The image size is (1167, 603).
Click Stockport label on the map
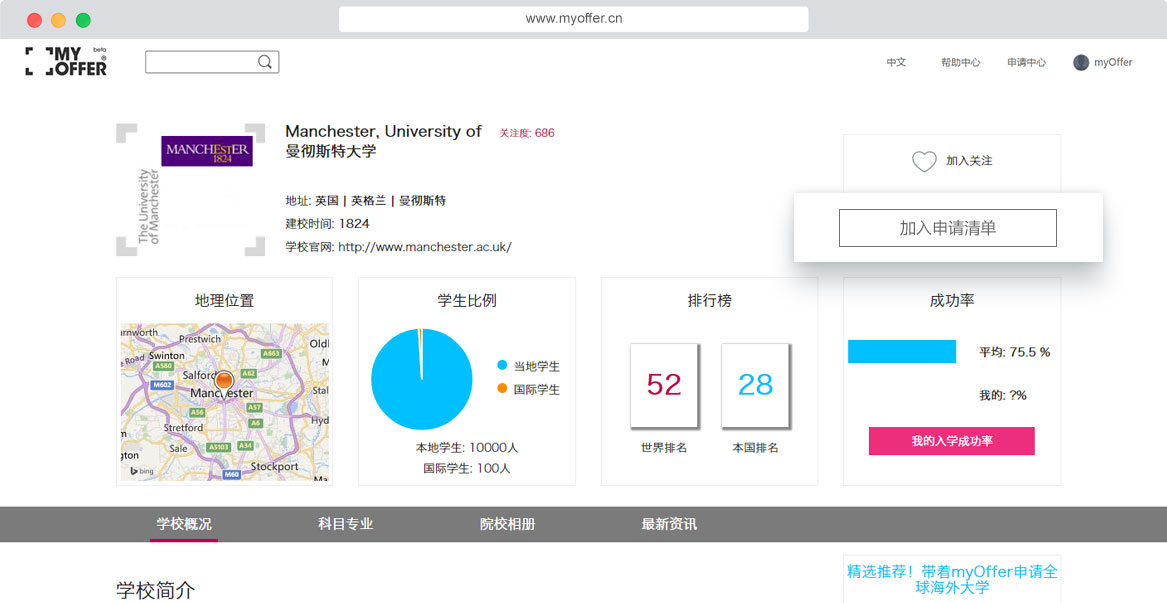pos(274,467)
